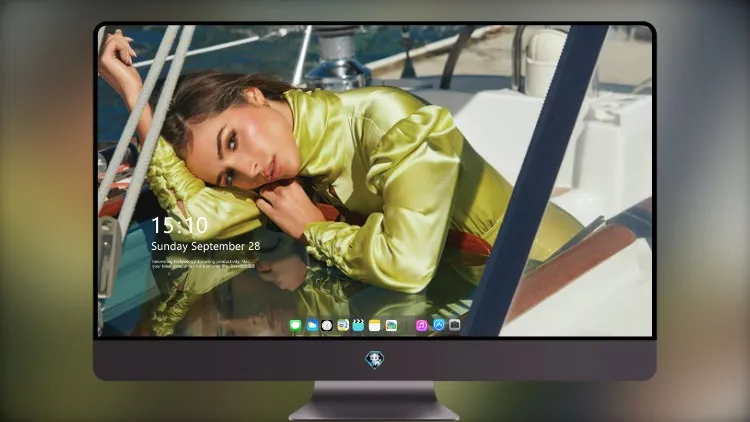Open the blue App Store icon
750x422 pixels.
point(439,325)
